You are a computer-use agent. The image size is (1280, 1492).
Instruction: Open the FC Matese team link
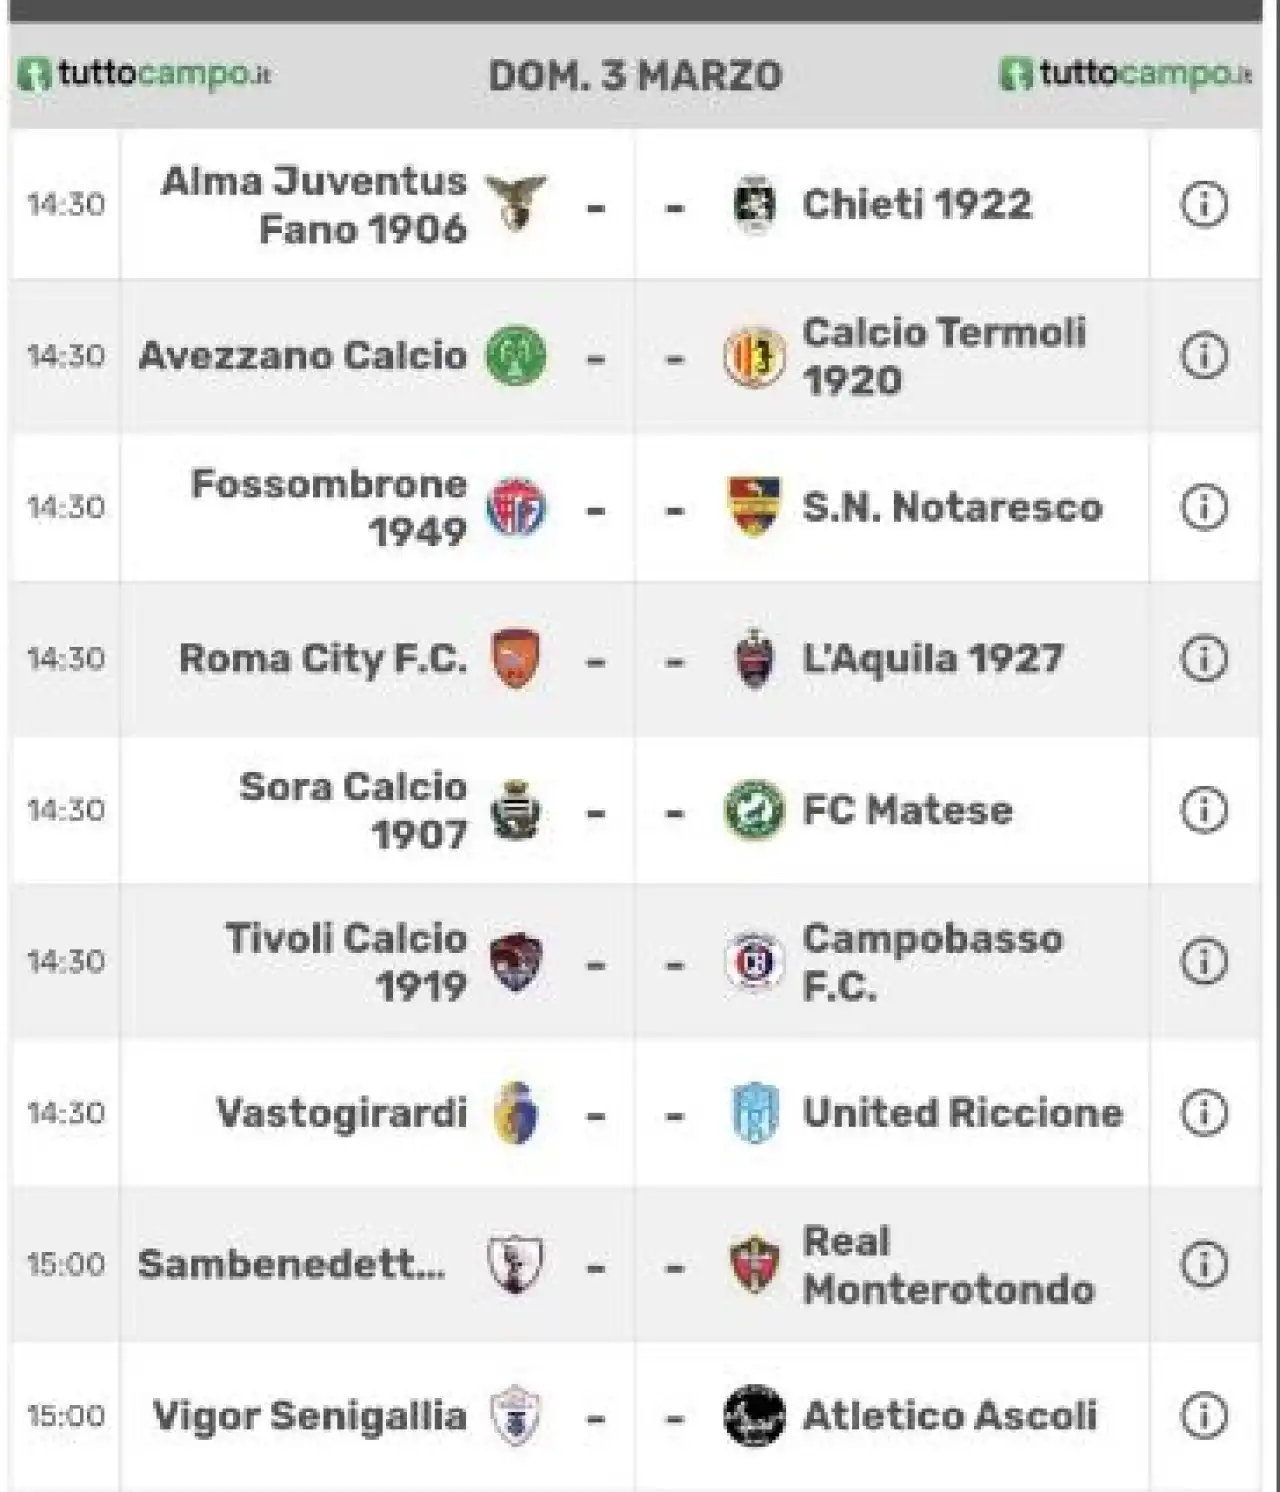pyautogui.click(x=908, y=810)
